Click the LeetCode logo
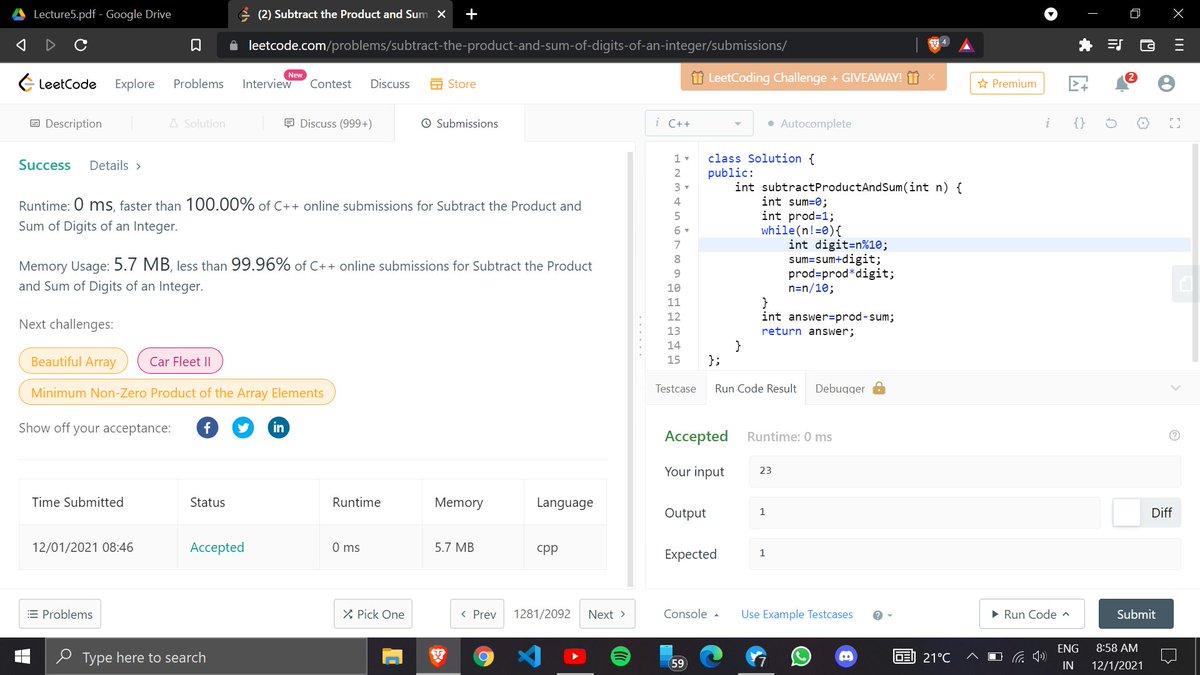Image resolution: width=1200 pixels, height=675 pixels. (58, 84)
